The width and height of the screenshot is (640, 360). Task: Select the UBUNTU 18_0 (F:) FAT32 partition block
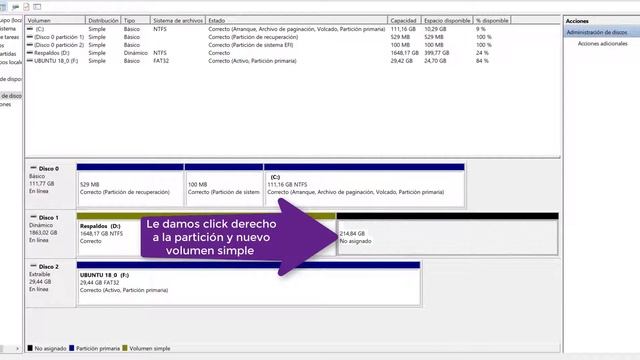(248, 284)
